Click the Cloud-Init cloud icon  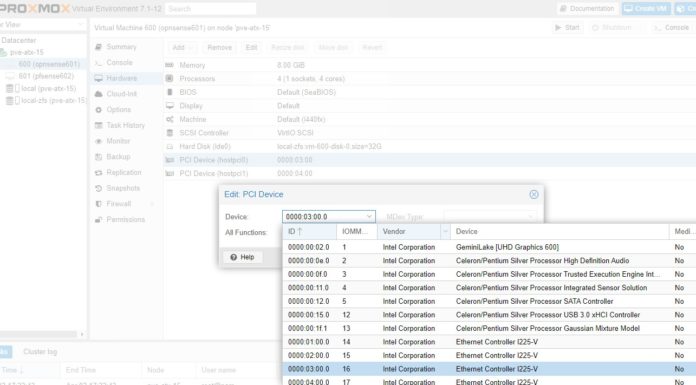[x=99, y=94]
